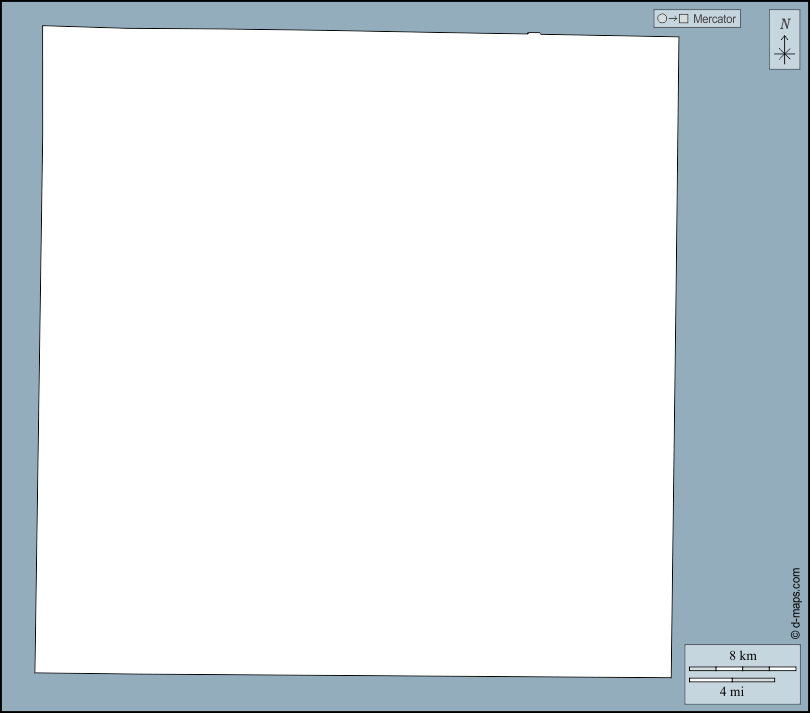Screen dimensions: 810x713
Task: Click the first segment of the kilometer bar
Action: point(702,668)
